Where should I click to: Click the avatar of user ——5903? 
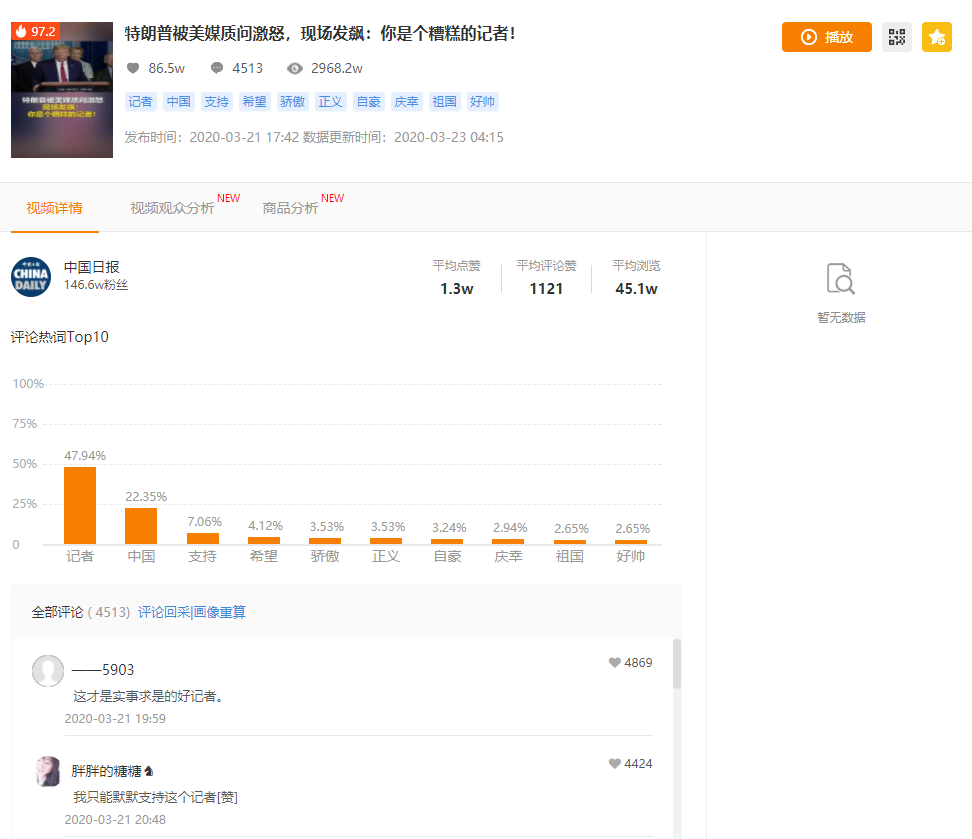click(48, 671)
